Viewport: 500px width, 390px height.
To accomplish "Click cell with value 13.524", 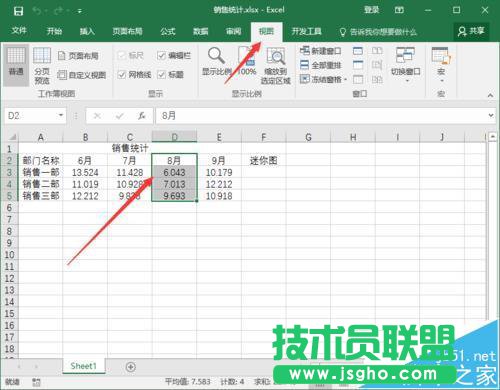I will click(x=85, y=172).
